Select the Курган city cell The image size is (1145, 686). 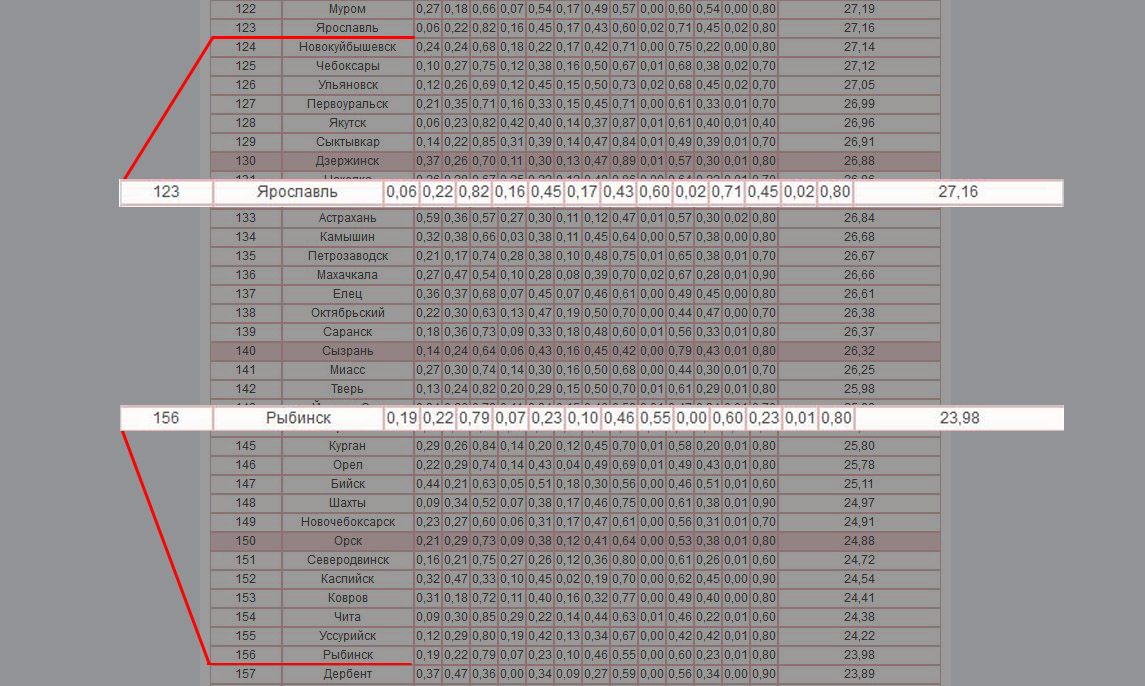(347, 446)
